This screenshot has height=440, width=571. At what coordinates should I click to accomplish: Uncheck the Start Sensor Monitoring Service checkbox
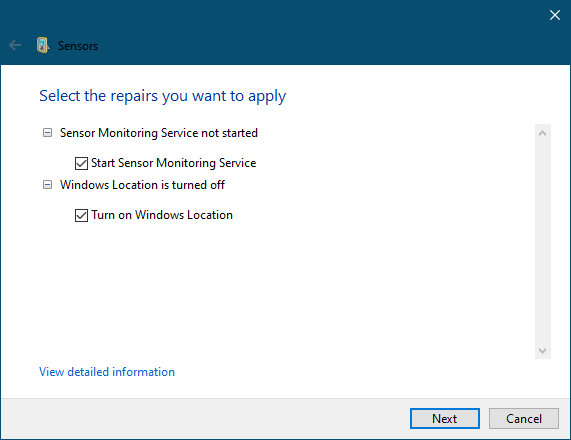pyautogui.click(x=81, y=163)
